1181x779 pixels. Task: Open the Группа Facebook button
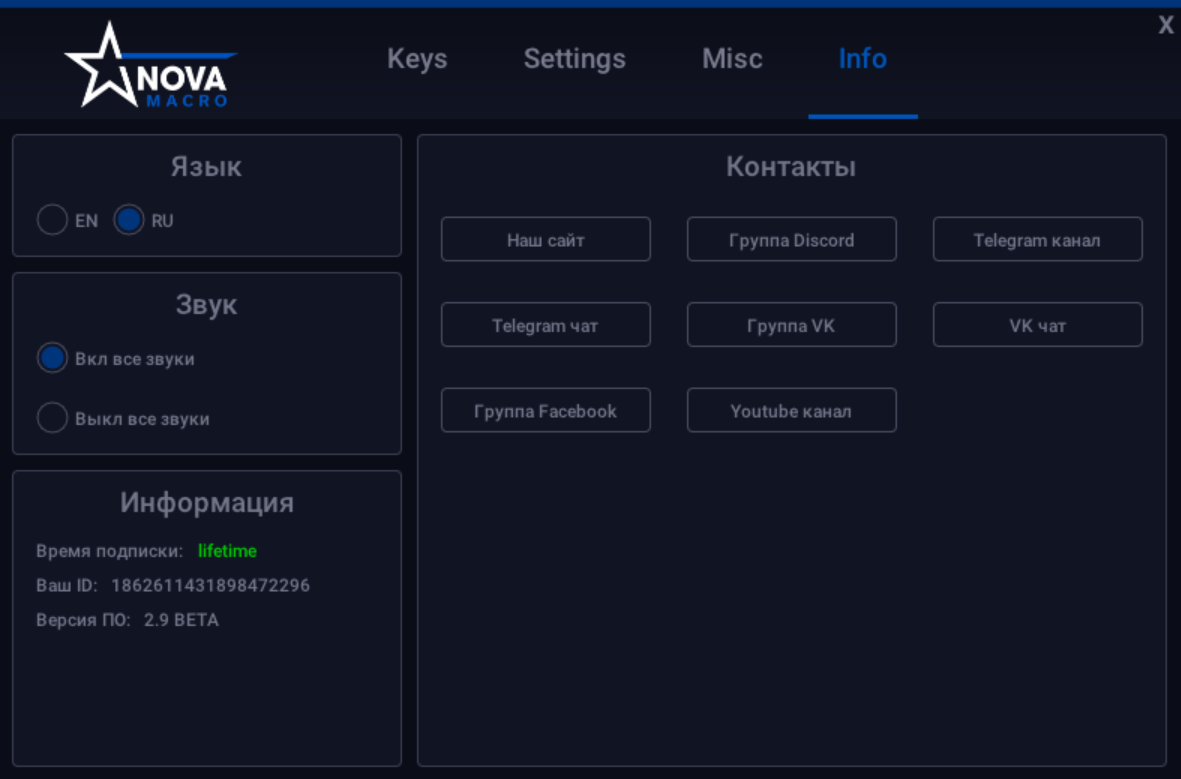(545, 411)
